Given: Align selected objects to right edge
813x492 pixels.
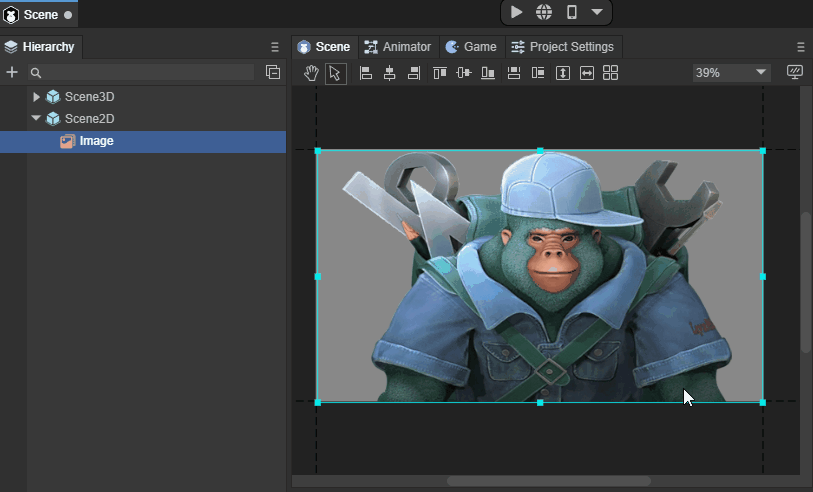Looking at the screenshot, I should 413,73.
